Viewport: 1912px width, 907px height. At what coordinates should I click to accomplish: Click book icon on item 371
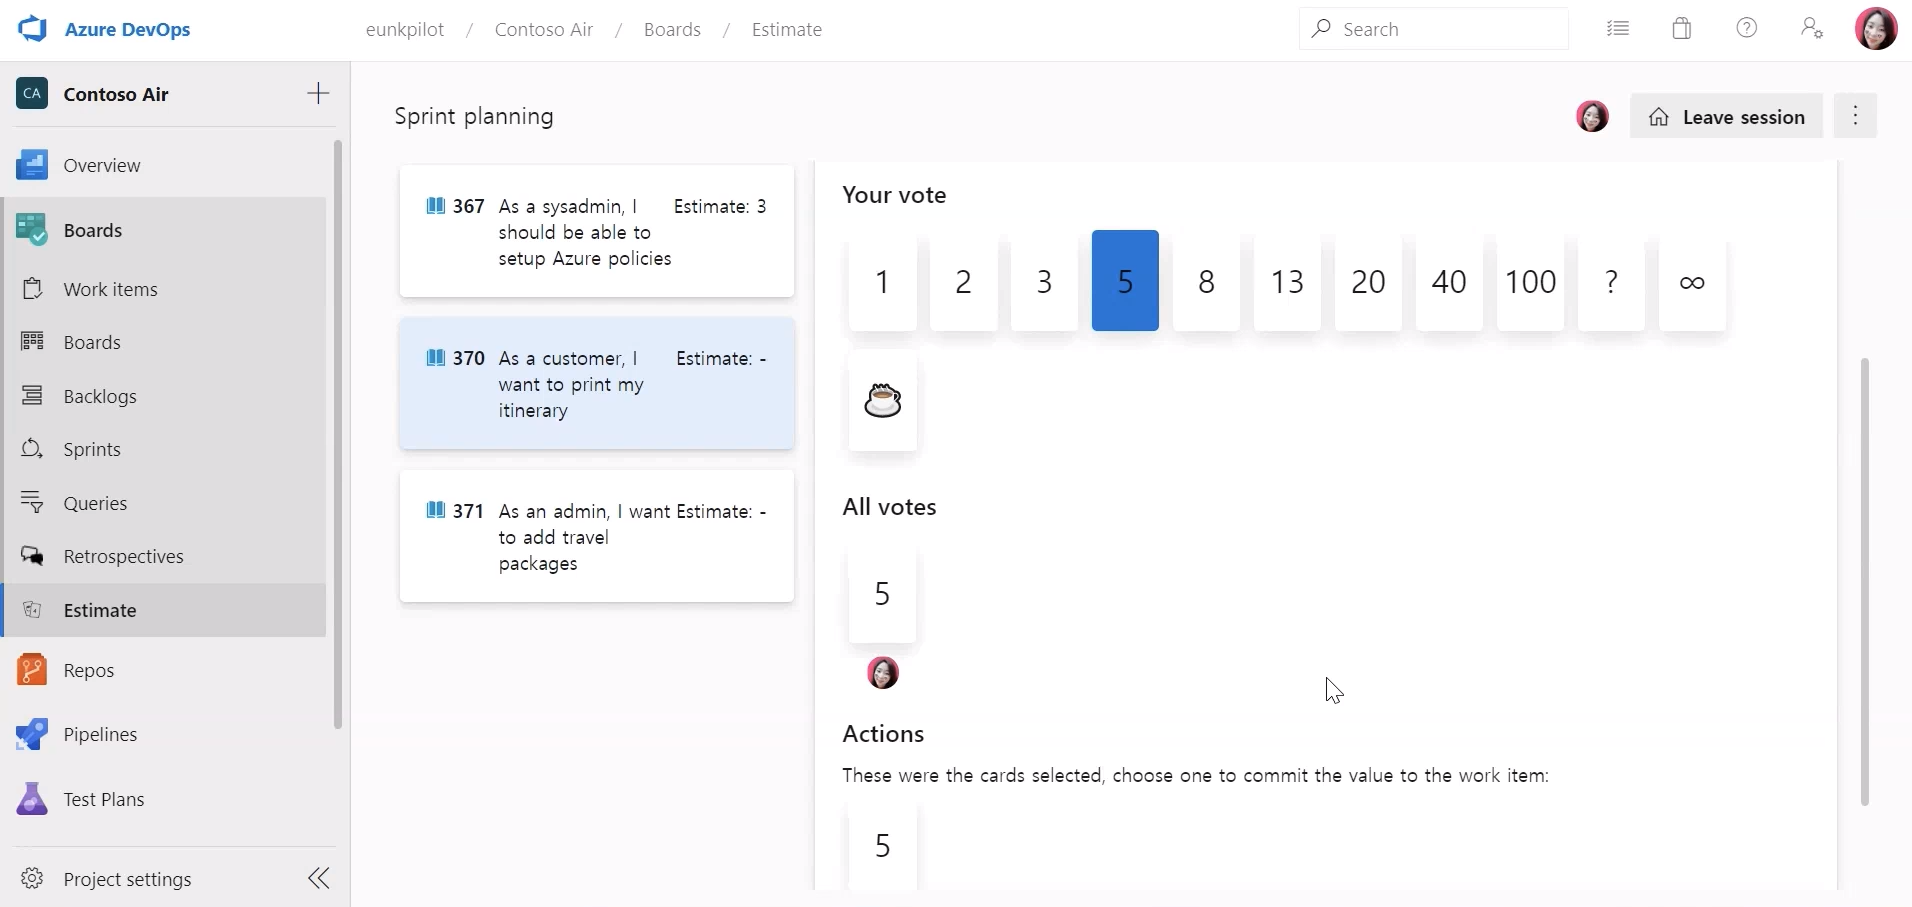(x=436, y=510)
